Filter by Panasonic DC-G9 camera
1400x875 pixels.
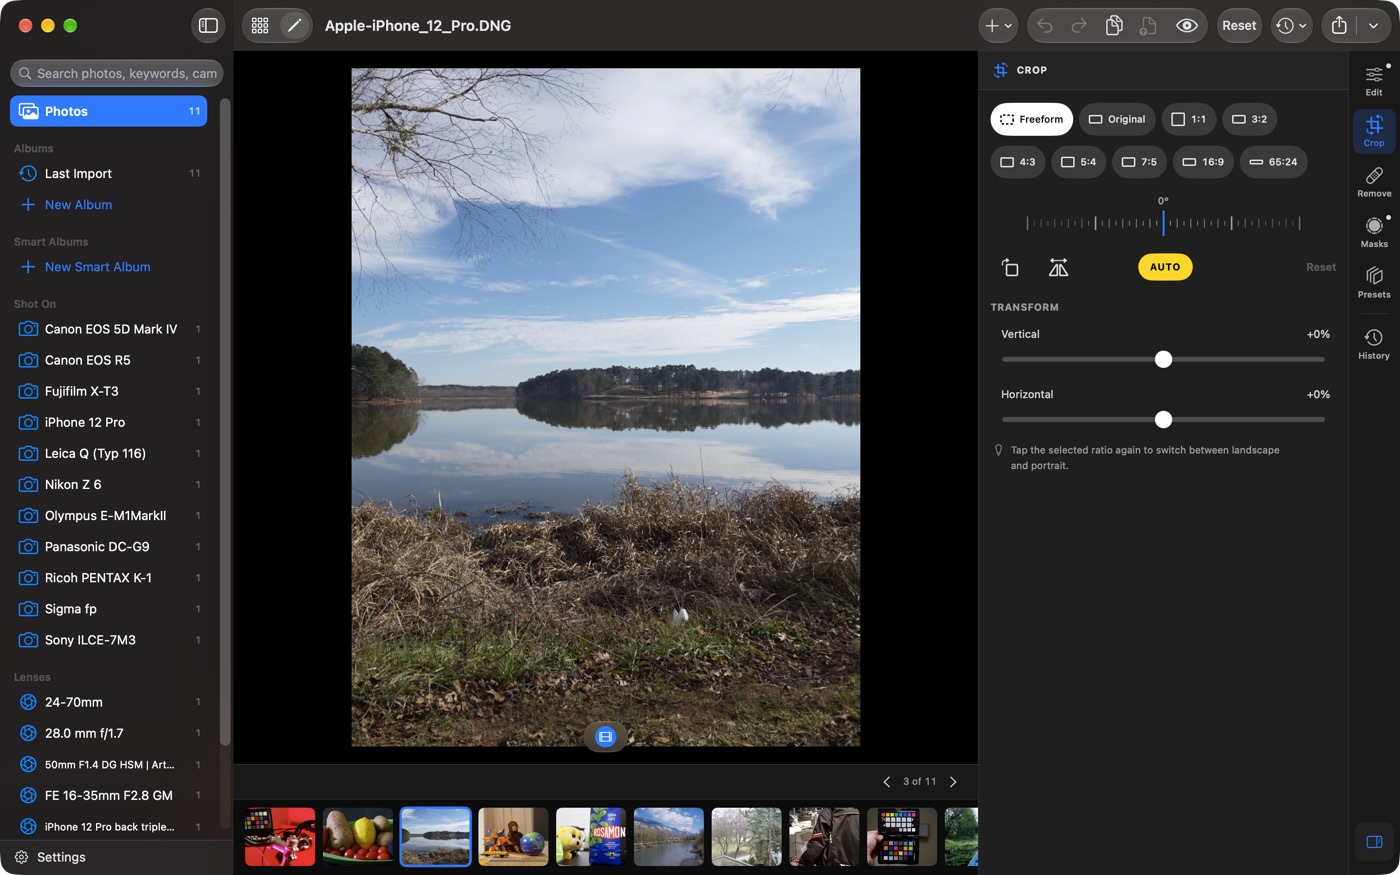(109, 546)
